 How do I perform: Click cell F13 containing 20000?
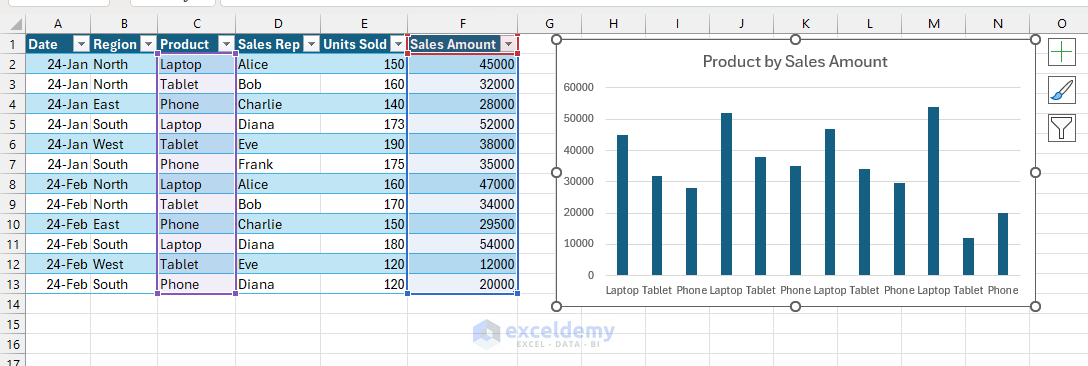(x=463, y=284)
